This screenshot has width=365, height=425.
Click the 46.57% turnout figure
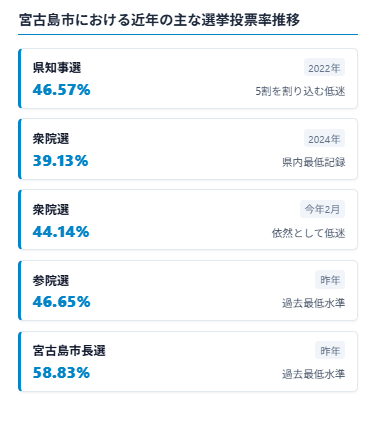coord(61,90)
